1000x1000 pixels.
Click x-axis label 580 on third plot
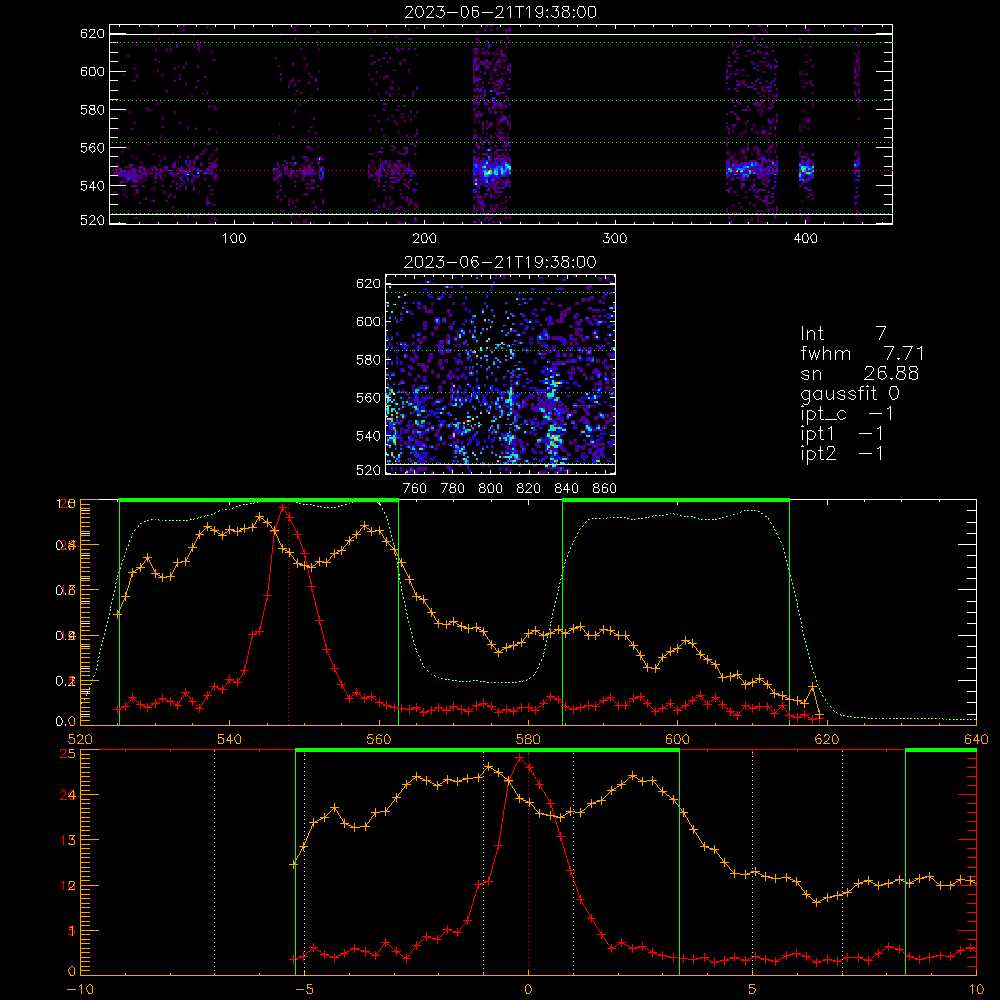tap(528, 740)
